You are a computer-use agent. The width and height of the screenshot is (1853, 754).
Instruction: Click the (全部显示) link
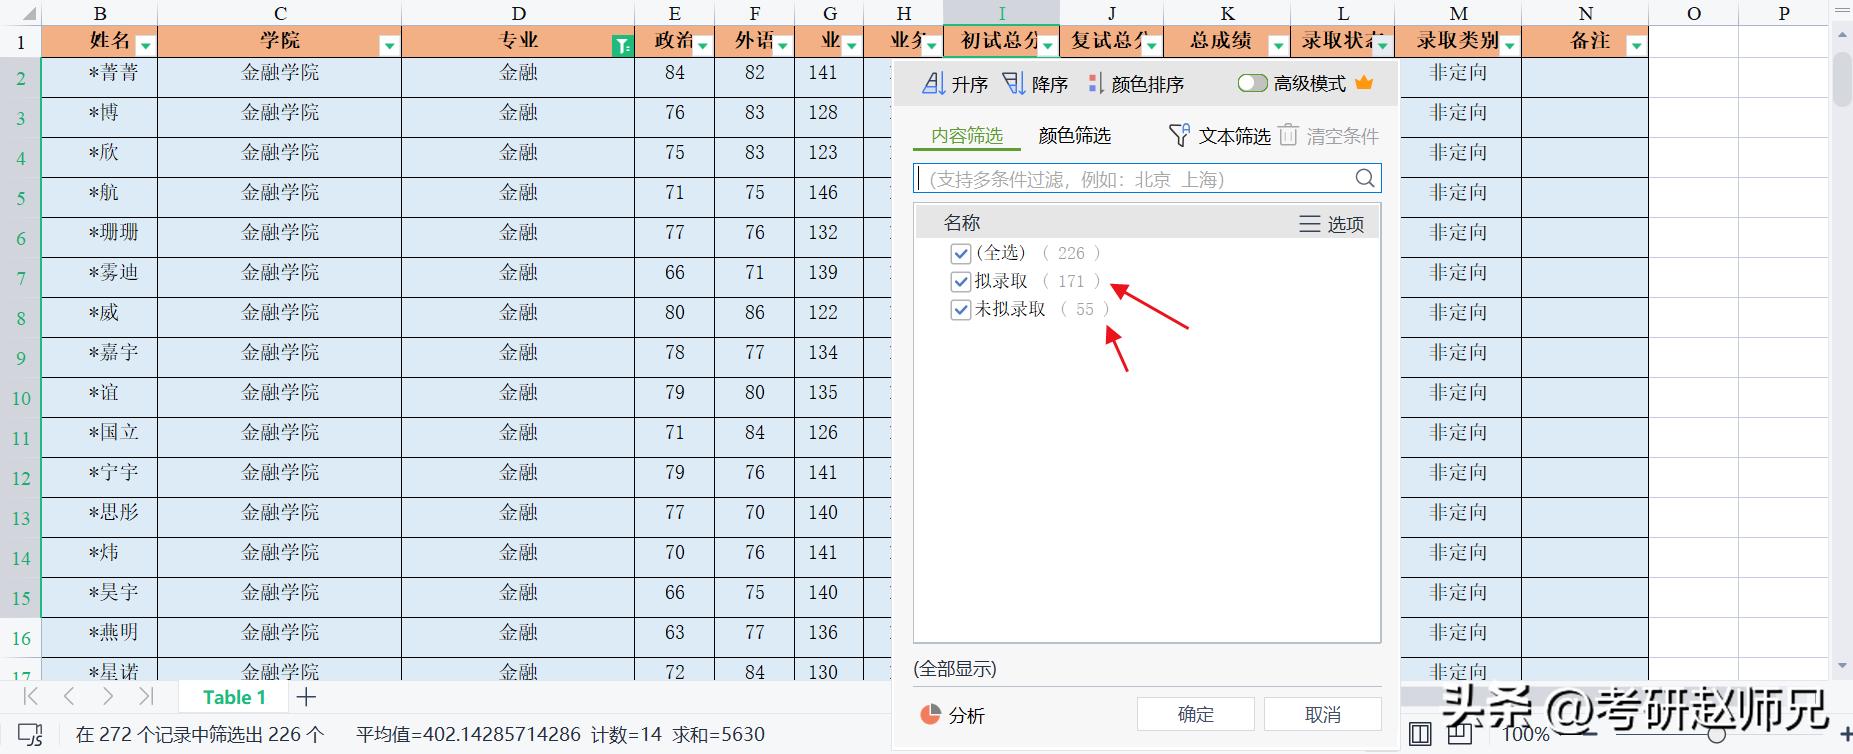(955, 669)
